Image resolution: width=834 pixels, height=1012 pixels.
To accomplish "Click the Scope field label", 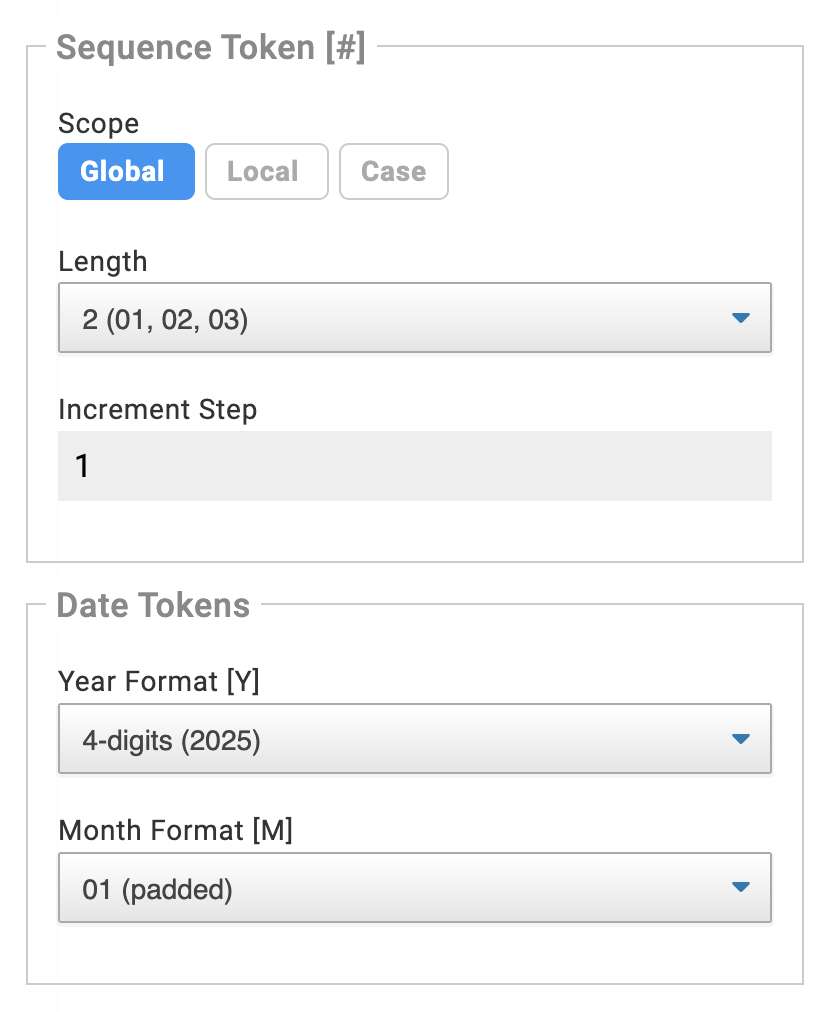I will [x=98, y=124].
